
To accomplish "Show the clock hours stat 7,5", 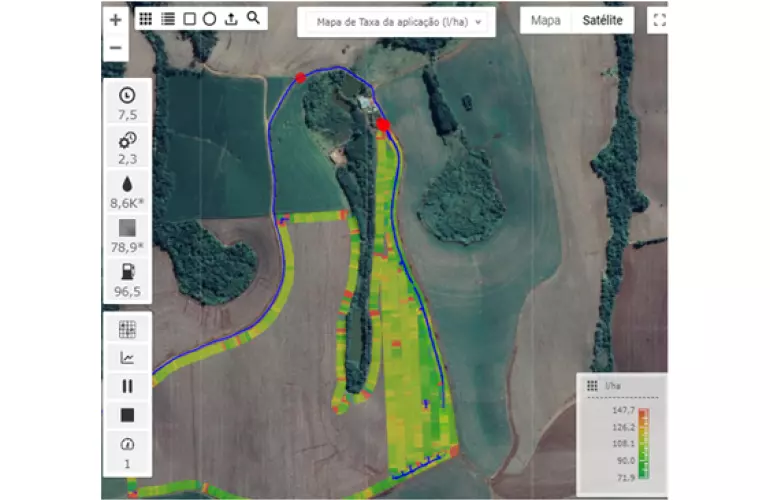I will point(127,102).
